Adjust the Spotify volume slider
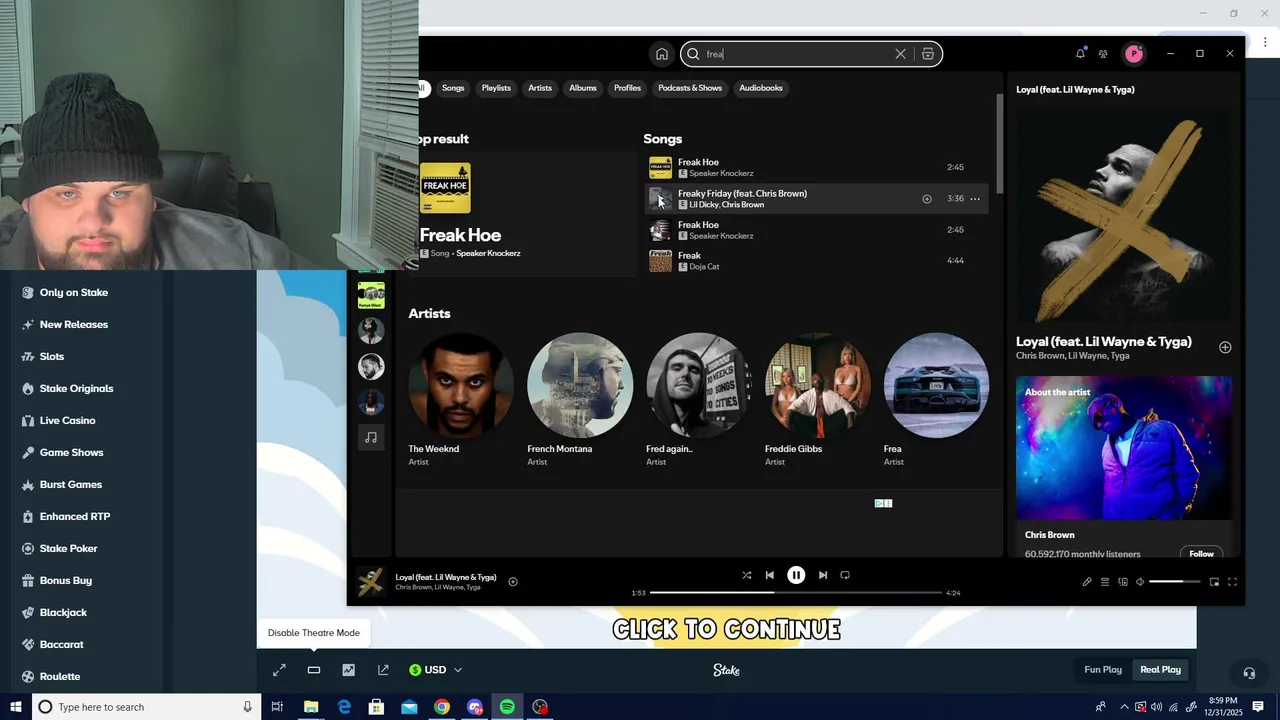This screenshot has height=720, width=1280. pos(1175,582)
